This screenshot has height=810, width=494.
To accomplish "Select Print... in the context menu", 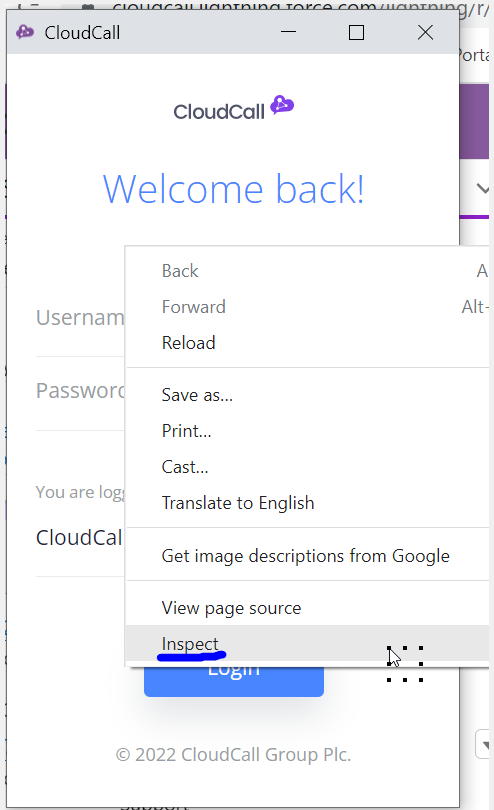I will [307, 431].
